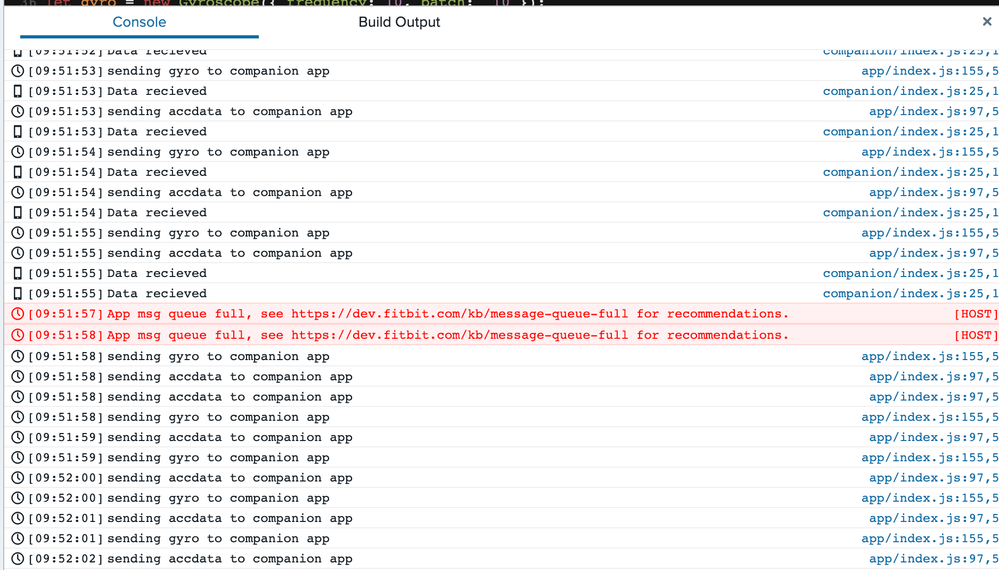Select the 09:52:00 sending accdata log message
This screenshot has height=570, width=999.
click(230, 478)
